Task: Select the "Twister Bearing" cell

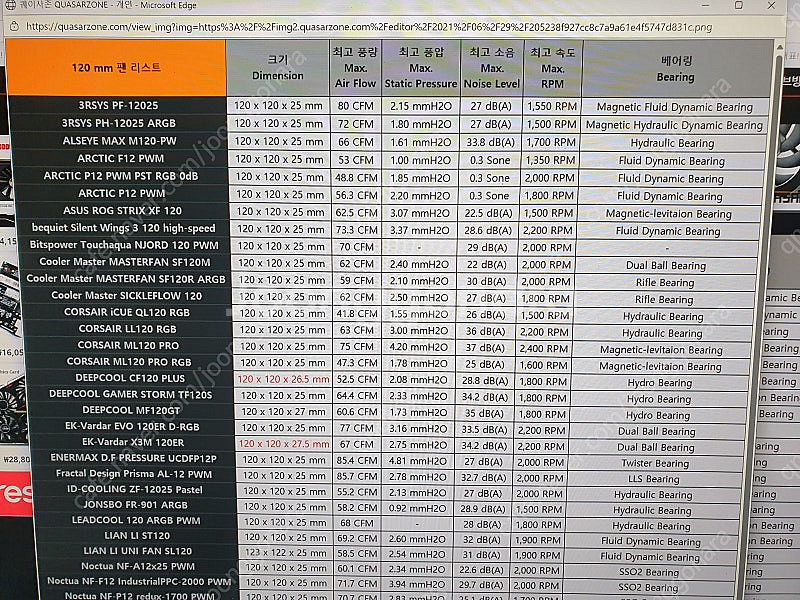Action: click(x=655, y=463)
